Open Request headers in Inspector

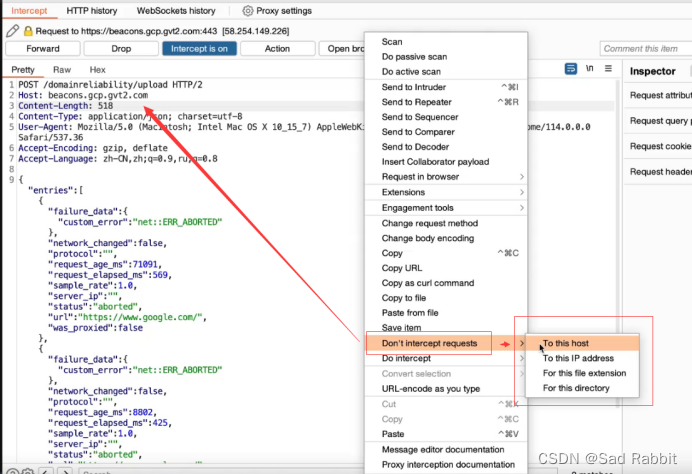click(659, 172)
